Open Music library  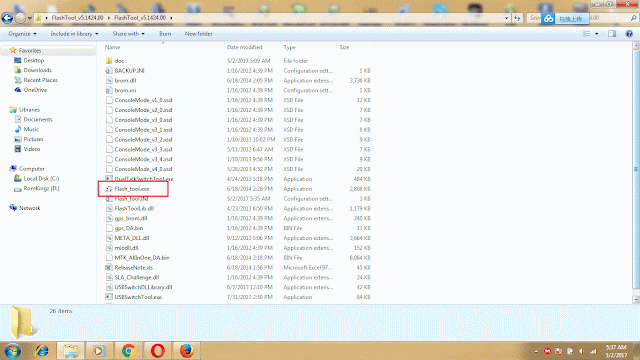tap(31, 129)
